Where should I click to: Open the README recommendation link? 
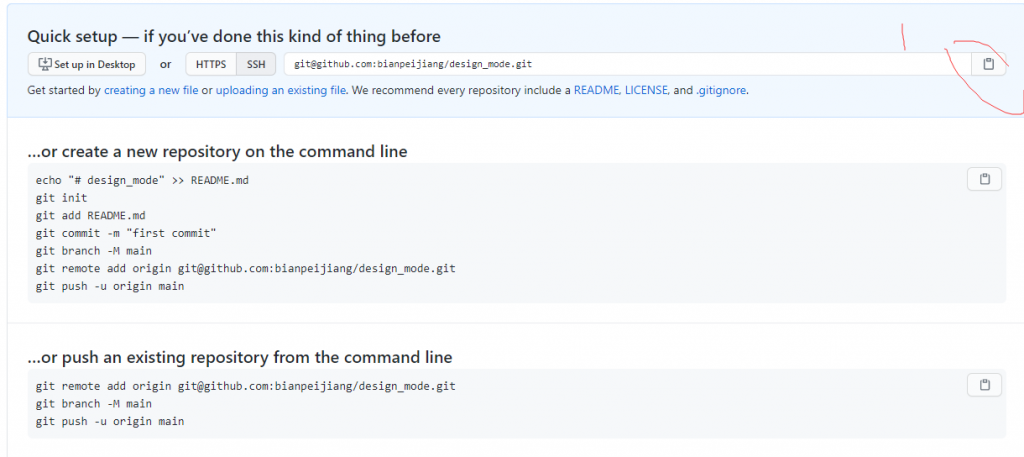[597, 91]
